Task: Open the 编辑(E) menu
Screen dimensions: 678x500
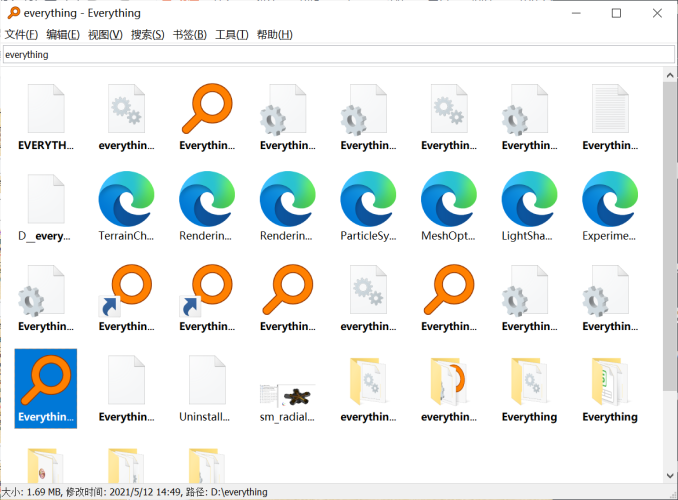Action: click(x=63, y=35)
